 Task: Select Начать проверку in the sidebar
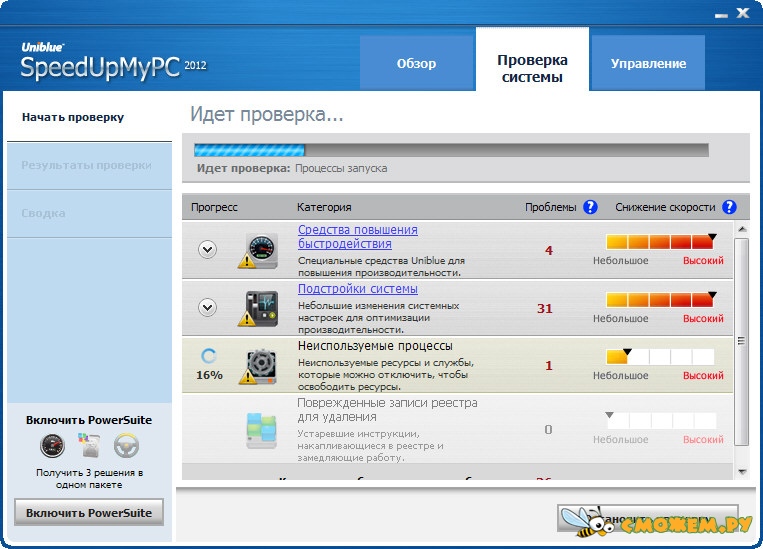point(89,117)
